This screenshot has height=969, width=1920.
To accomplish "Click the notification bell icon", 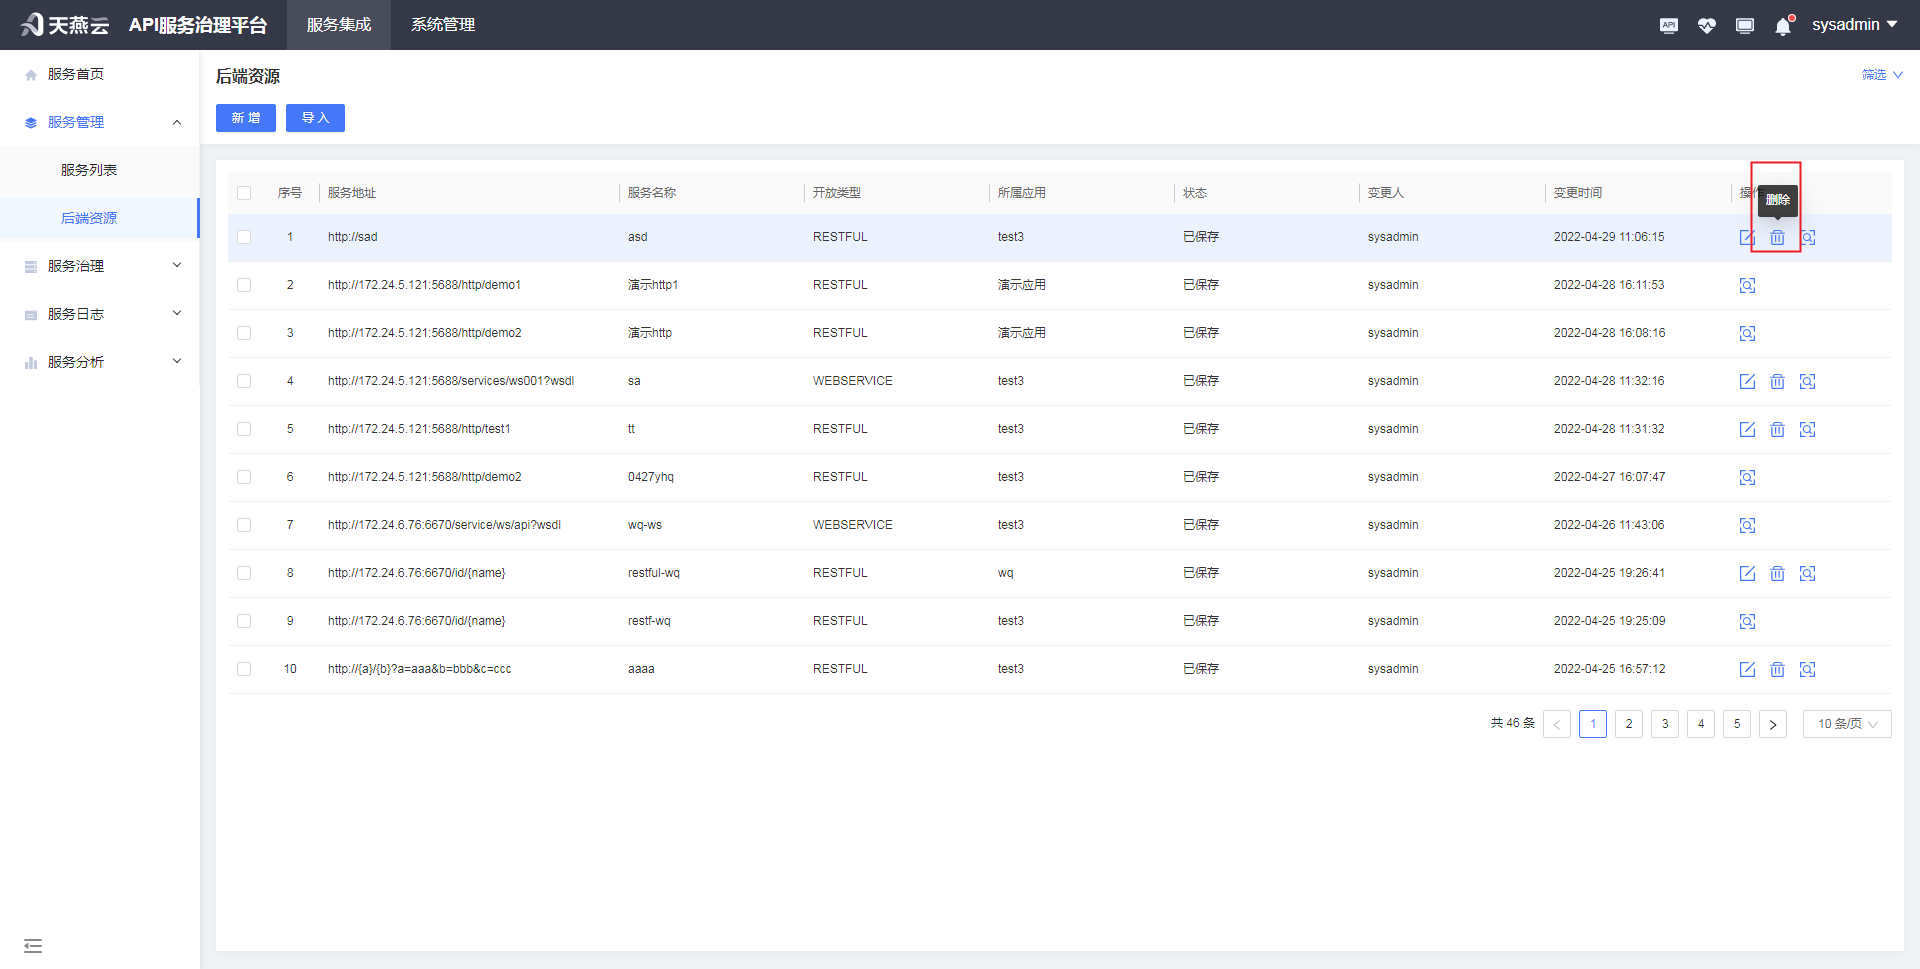I will point(1783,26).
